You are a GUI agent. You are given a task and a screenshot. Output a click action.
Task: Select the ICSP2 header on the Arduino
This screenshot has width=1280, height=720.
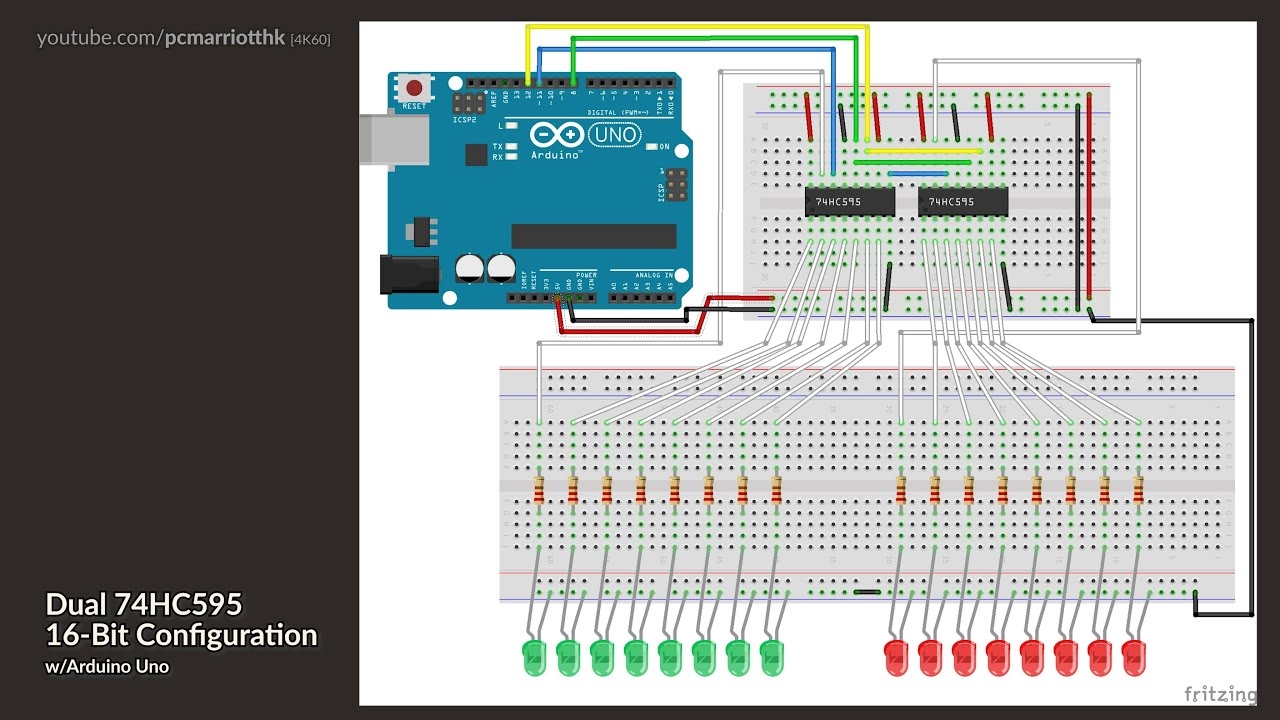tap(469, 102)
